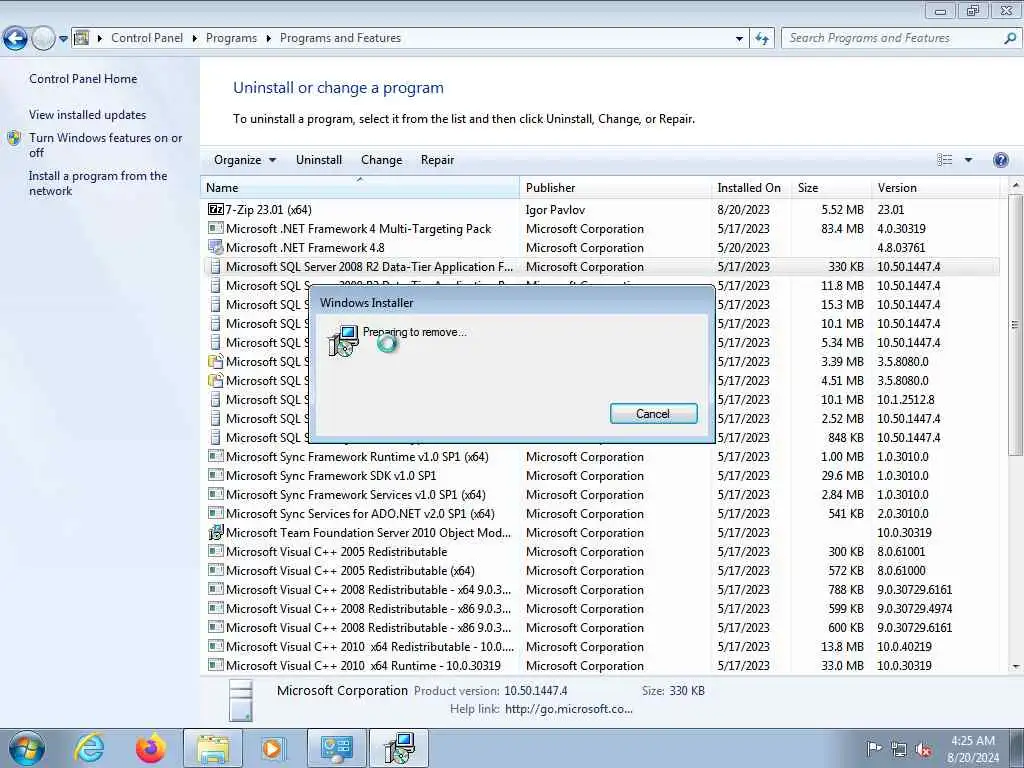Click the scroll up arrow of list
The height and width of the screenshot is (768, 1024).
(1015, 185)
